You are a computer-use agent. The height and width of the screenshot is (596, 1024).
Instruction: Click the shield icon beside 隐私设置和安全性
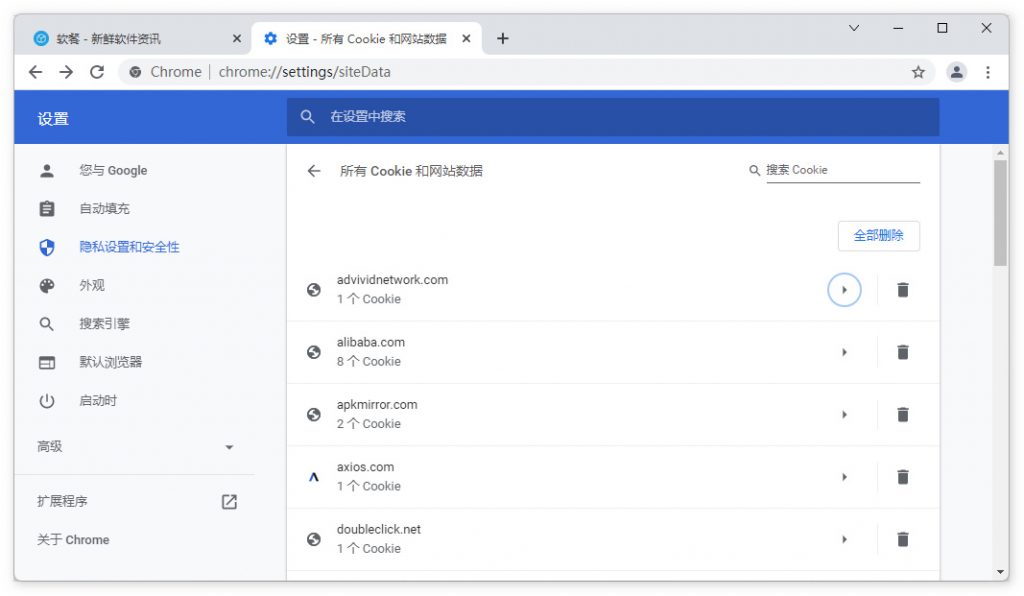45,247
